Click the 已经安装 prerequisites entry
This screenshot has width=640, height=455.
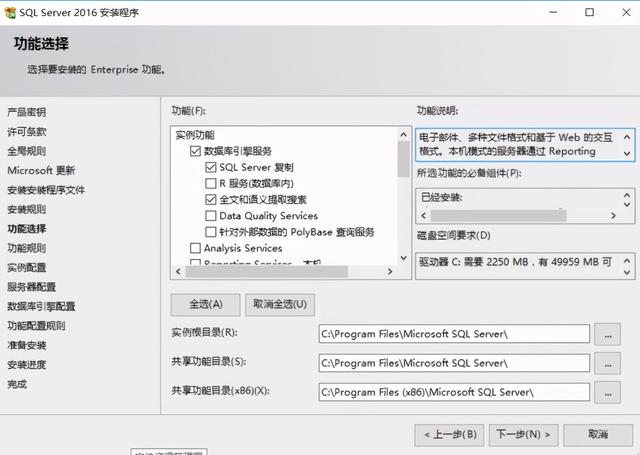pos(442,198)
